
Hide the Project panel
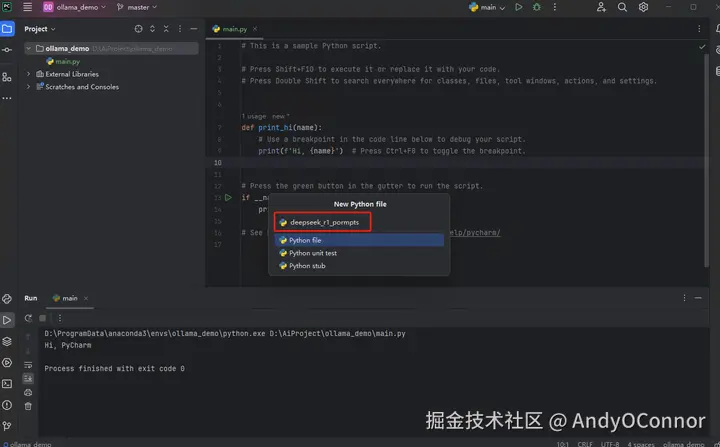tap(194, 28)
